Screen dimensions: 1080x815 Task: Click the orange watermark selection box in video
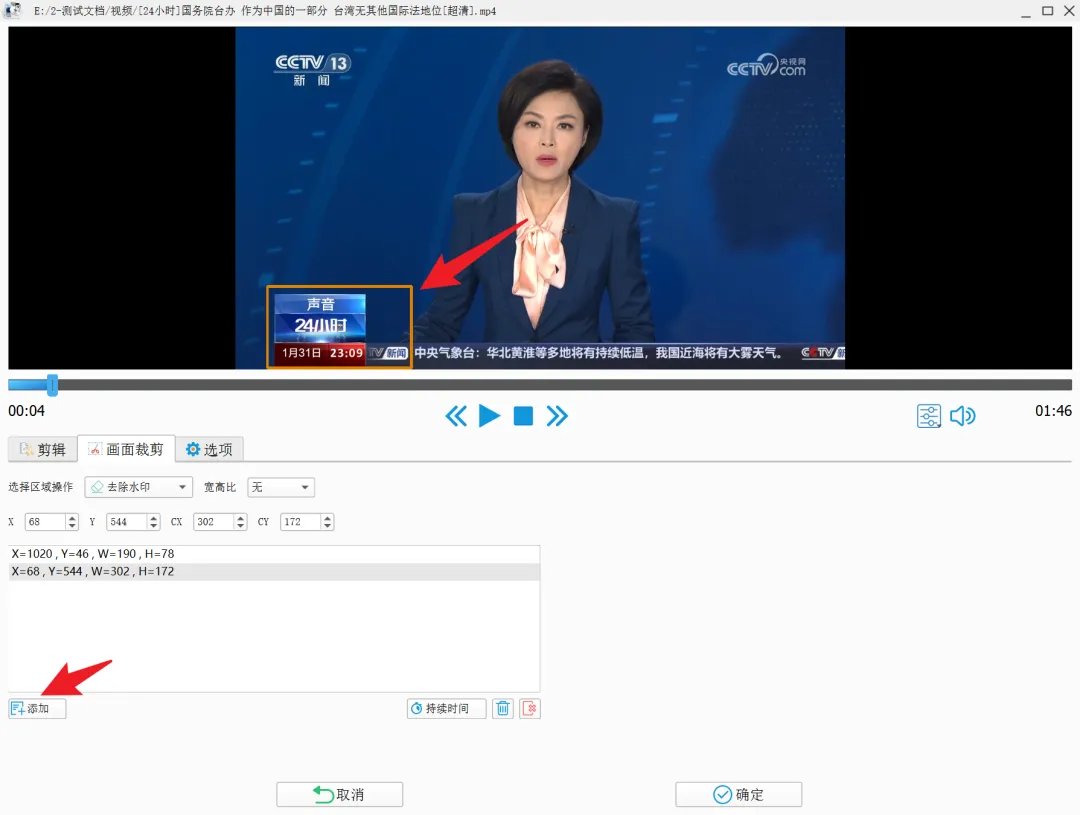(340, 327)
